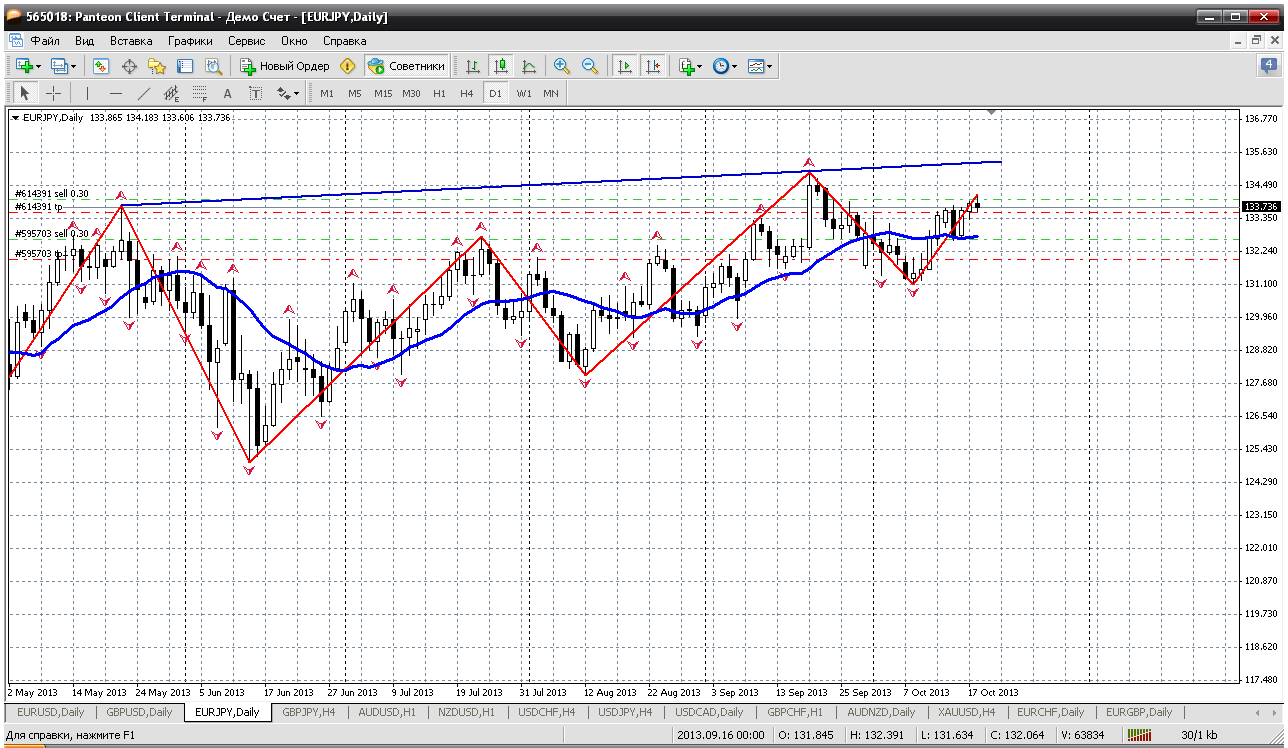1288x748 pixels.
Task: Draw a trendline with the diagonal line tool
Action: tap(143, 93)
